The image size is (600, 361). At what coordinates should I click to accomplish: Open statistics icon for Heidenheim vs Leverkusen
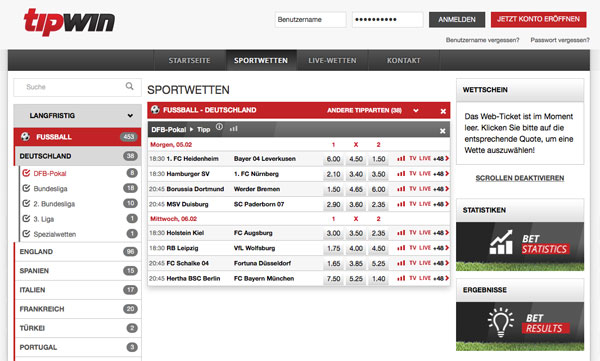pyautogui.click(x=401, y=158)
